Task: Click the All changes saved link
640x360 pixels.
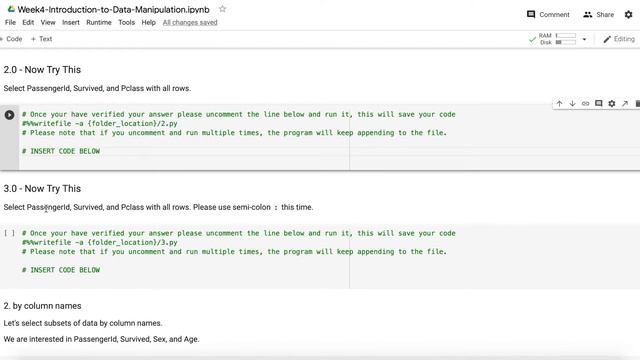Action: point(190,22)
